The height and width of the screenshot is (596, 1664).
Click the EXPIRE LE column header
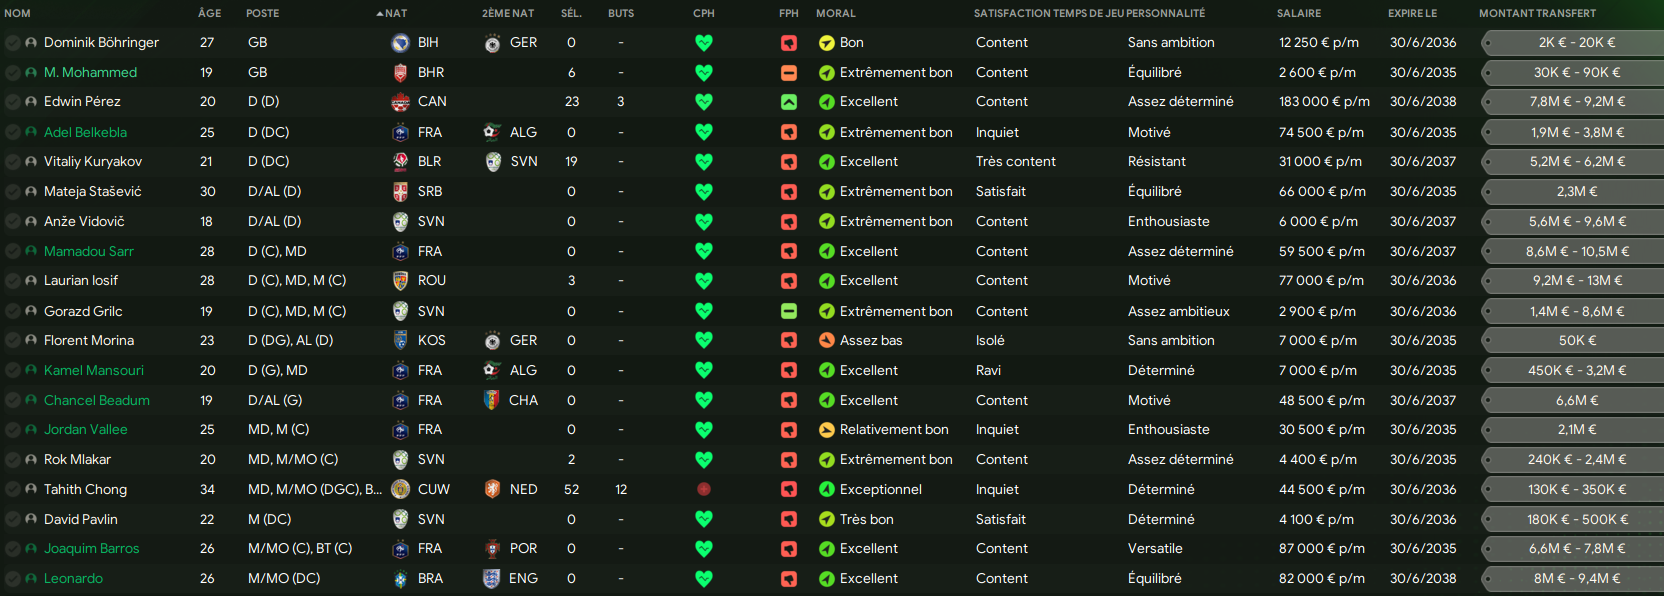(x=1413, y=14)
